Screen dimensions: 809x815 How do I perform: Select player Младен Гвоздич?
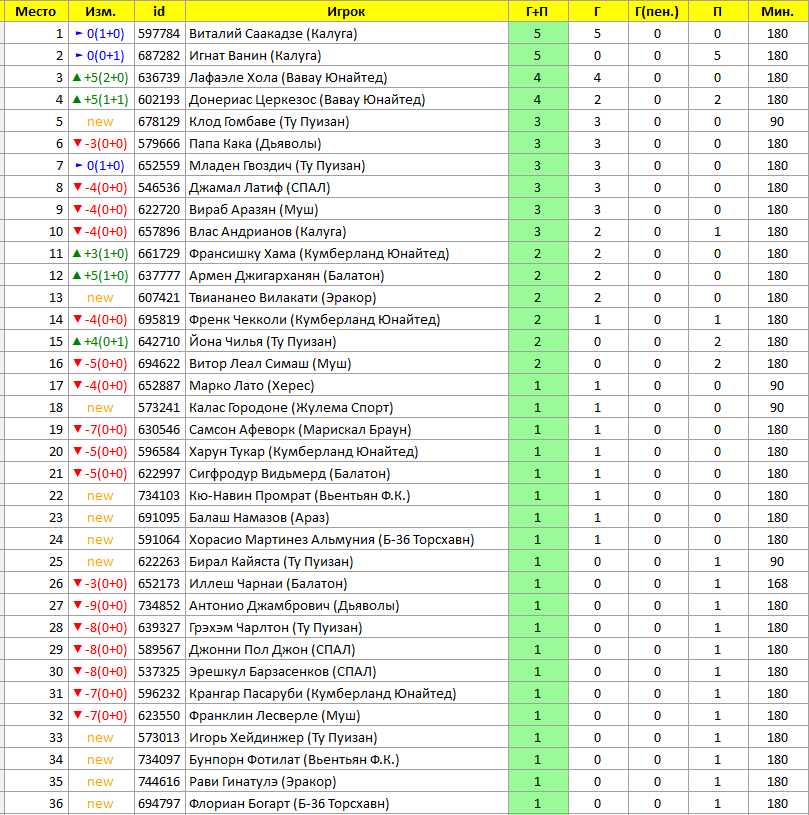[277, 166]
